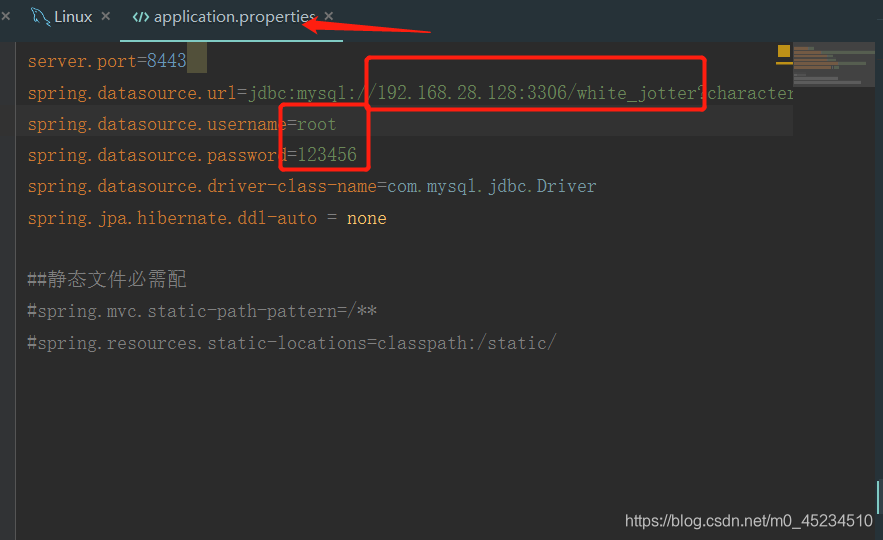Click the spring.datasource.password key

point(157,155)
